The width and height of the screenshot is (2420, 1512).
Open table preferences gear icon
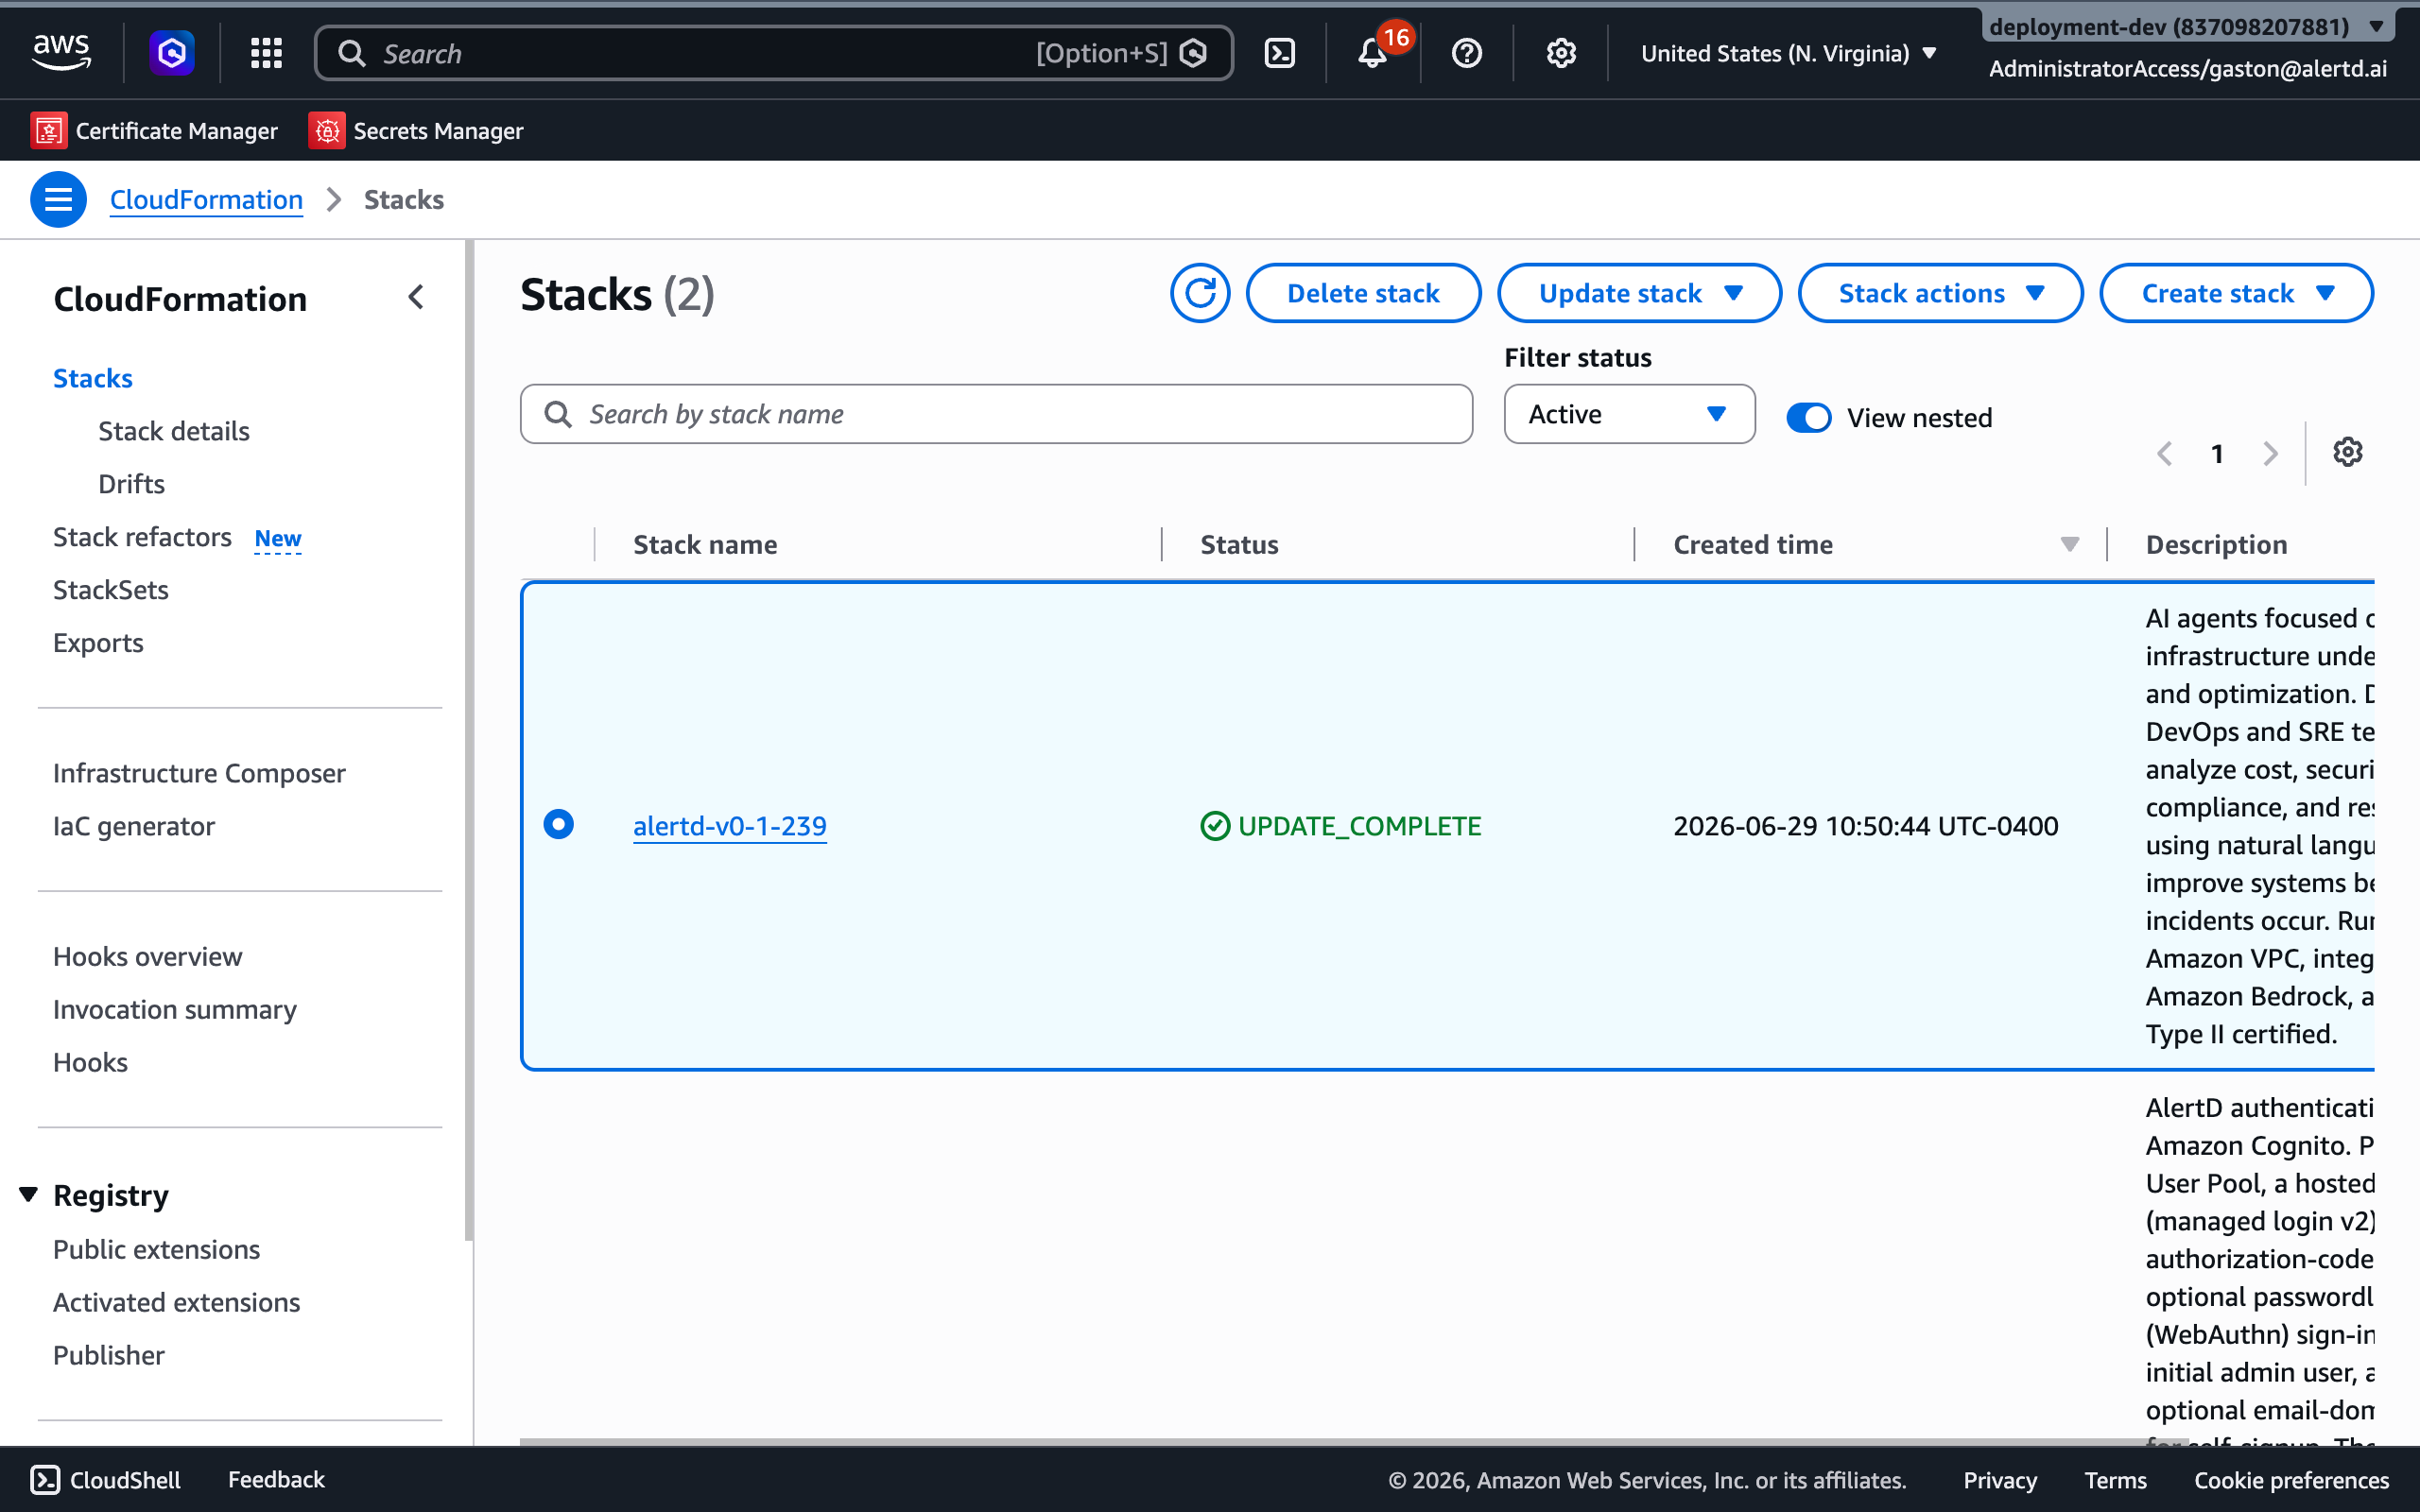(2348, 452)
